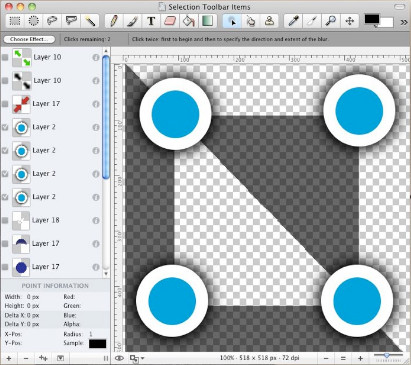Open the view options dropdown arrow
Image resolution: width=411 pixels, height=365 pixels.
143,358
